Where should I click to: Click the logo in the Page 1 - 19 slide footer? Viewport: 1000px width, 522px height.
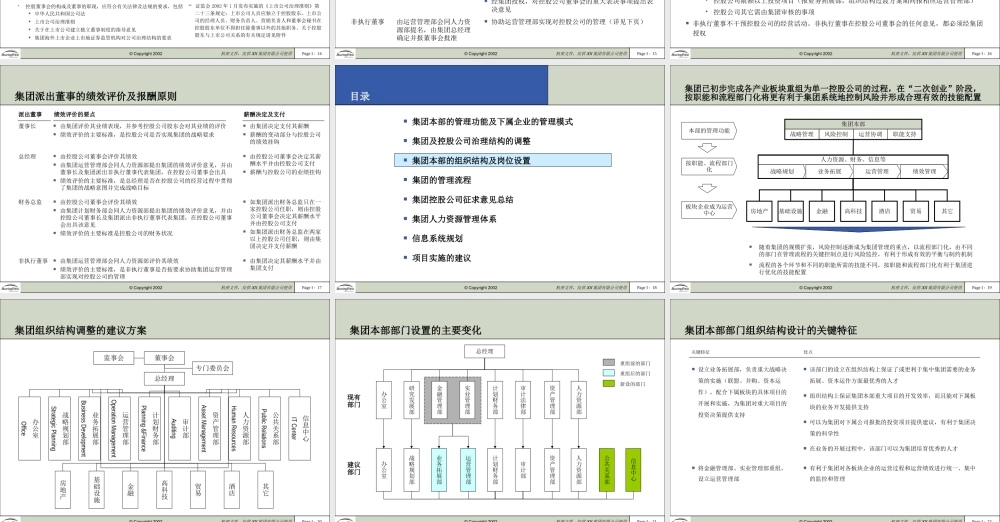[x=680, y=287]
